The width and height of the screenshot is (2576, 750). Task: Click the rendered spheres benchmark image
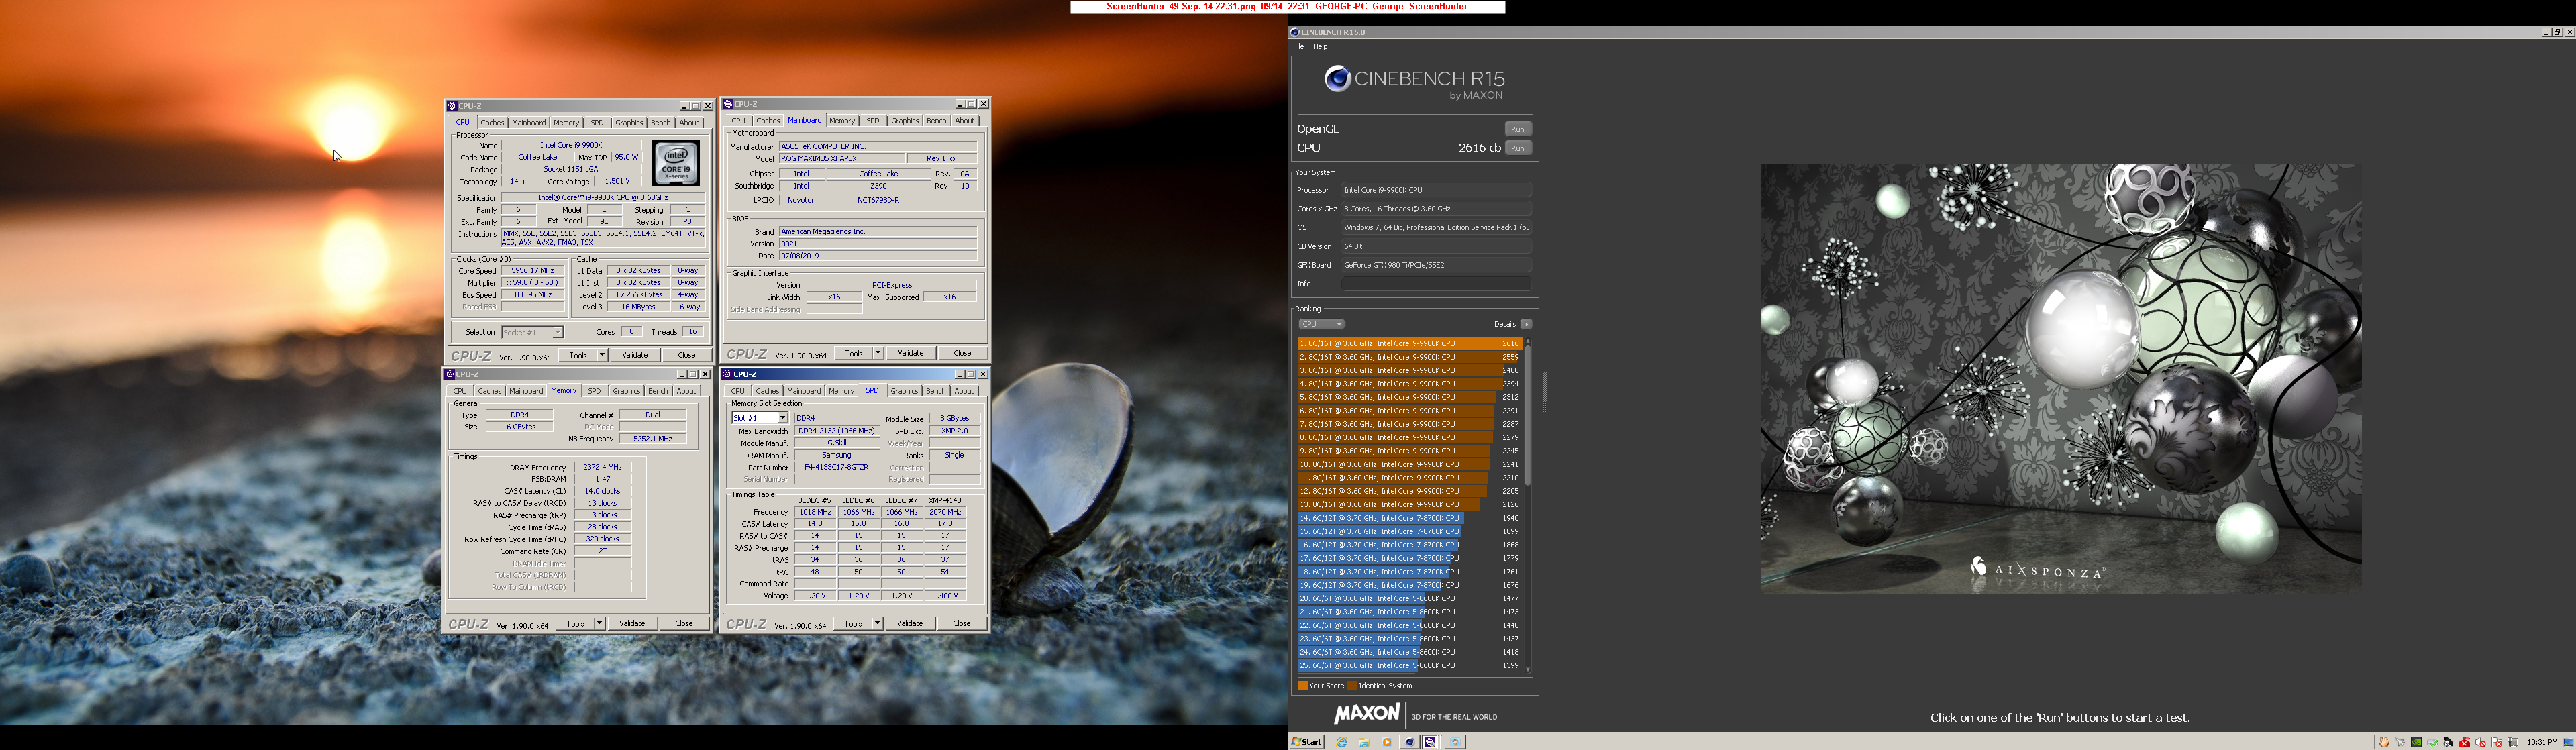coord(2060,378)
